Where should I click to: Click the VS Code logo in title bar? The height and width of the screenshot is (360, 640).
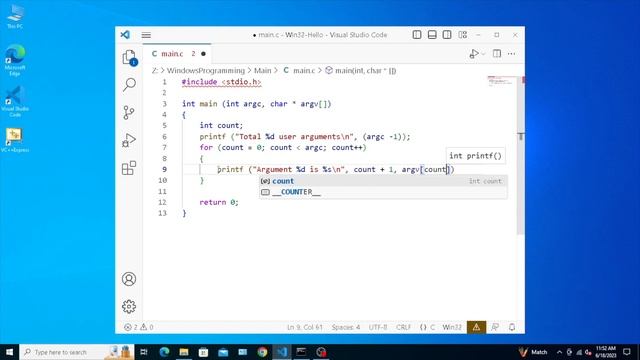(125, 35)
